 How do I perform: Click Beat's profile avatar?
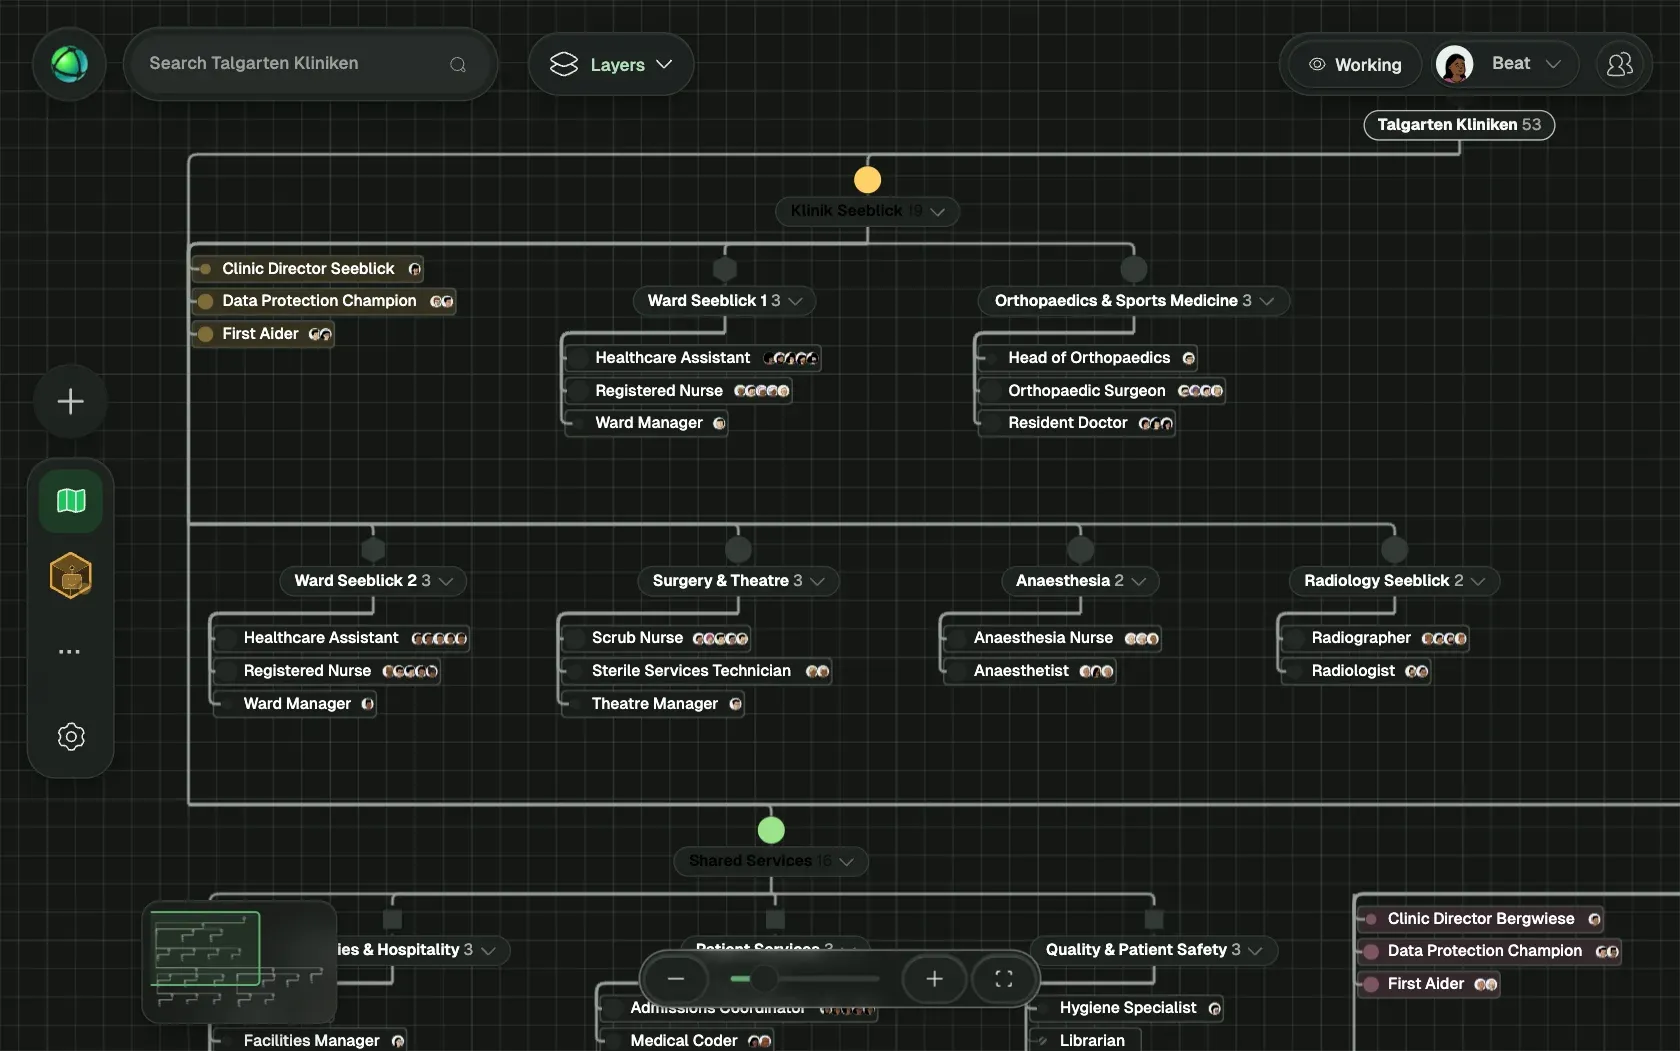pyautogui.click(x=1454, y=64)
